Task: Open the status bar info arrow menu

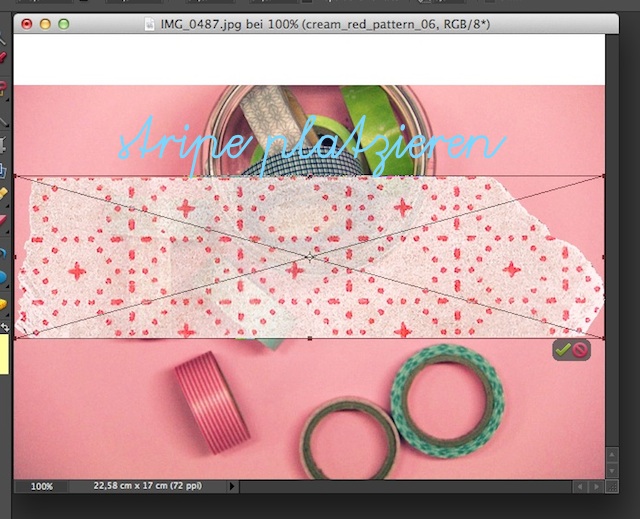Action: pyautogui.click(x=233, y=486)
